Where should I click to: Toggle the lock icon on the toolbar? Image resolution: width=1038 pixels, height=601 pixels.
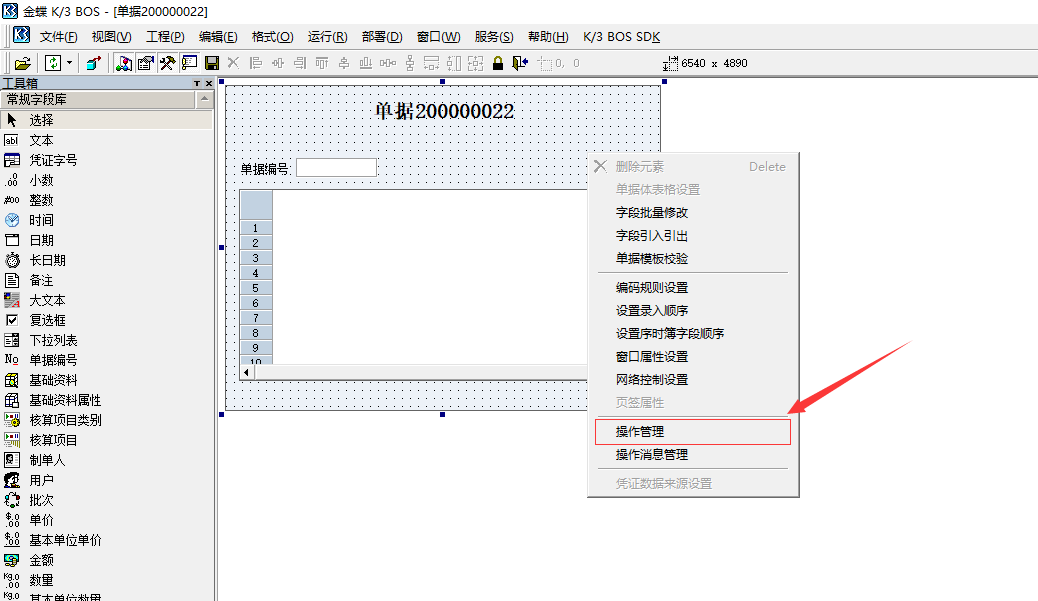tap(497, 62)
